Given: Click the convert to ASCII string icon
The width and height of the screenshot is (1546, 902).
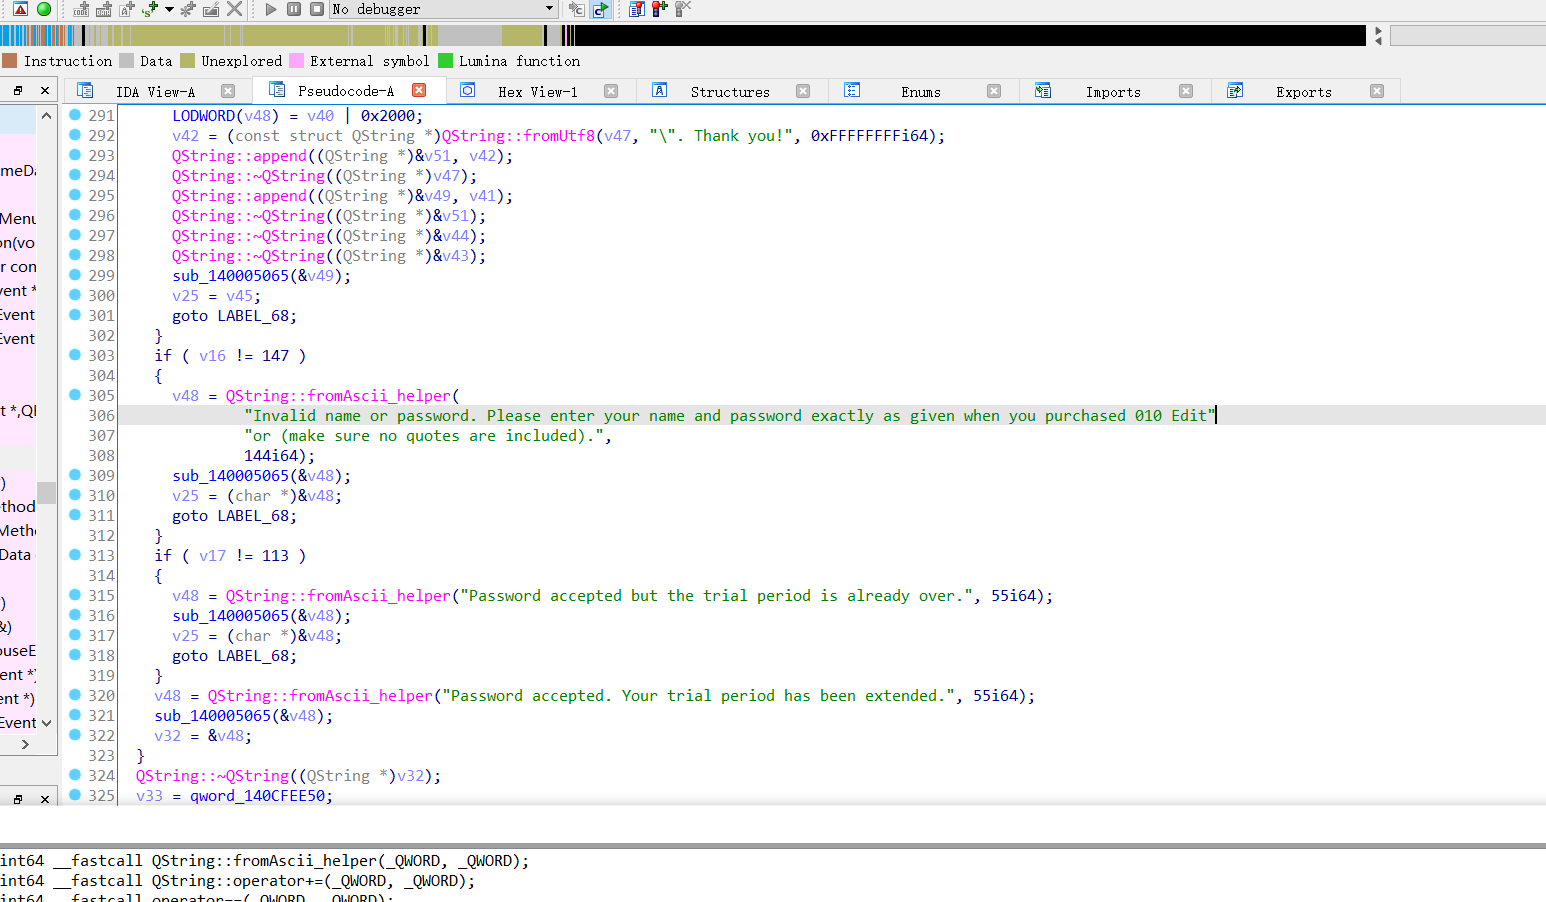Looking at the screenshot, I should coord(127,9).
